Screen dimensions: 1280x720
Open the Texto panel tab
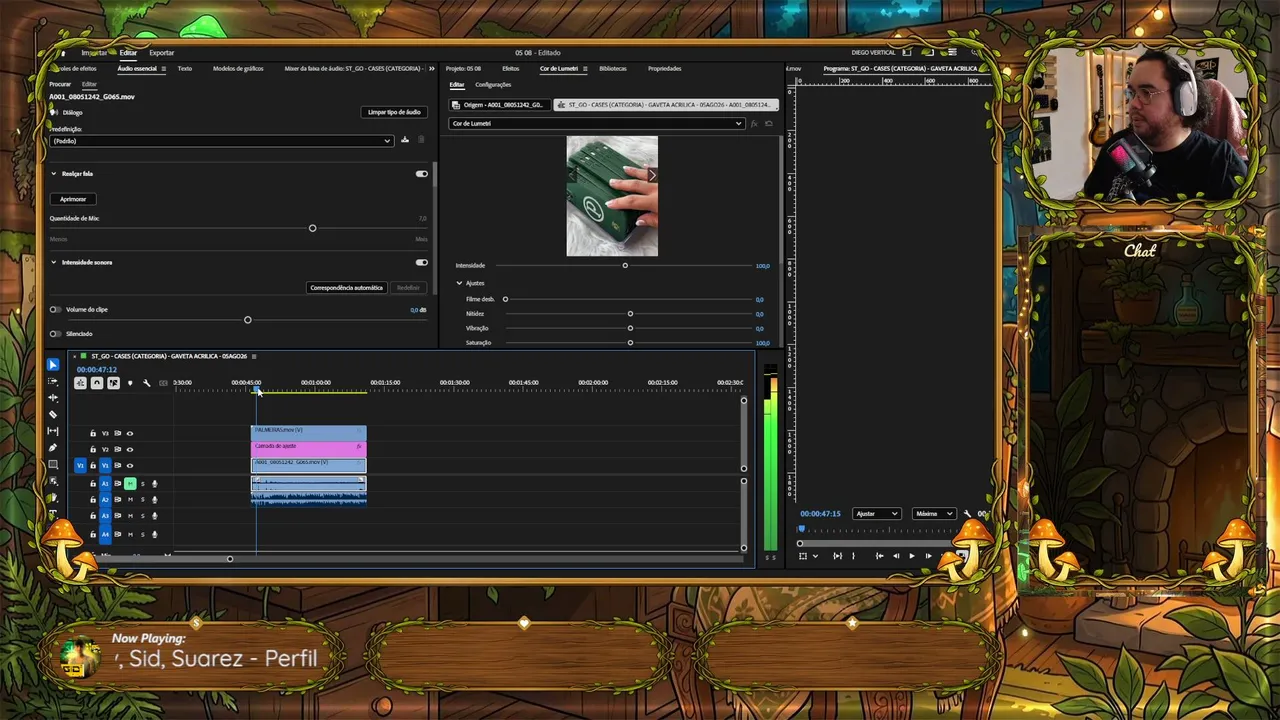point(185,69)
